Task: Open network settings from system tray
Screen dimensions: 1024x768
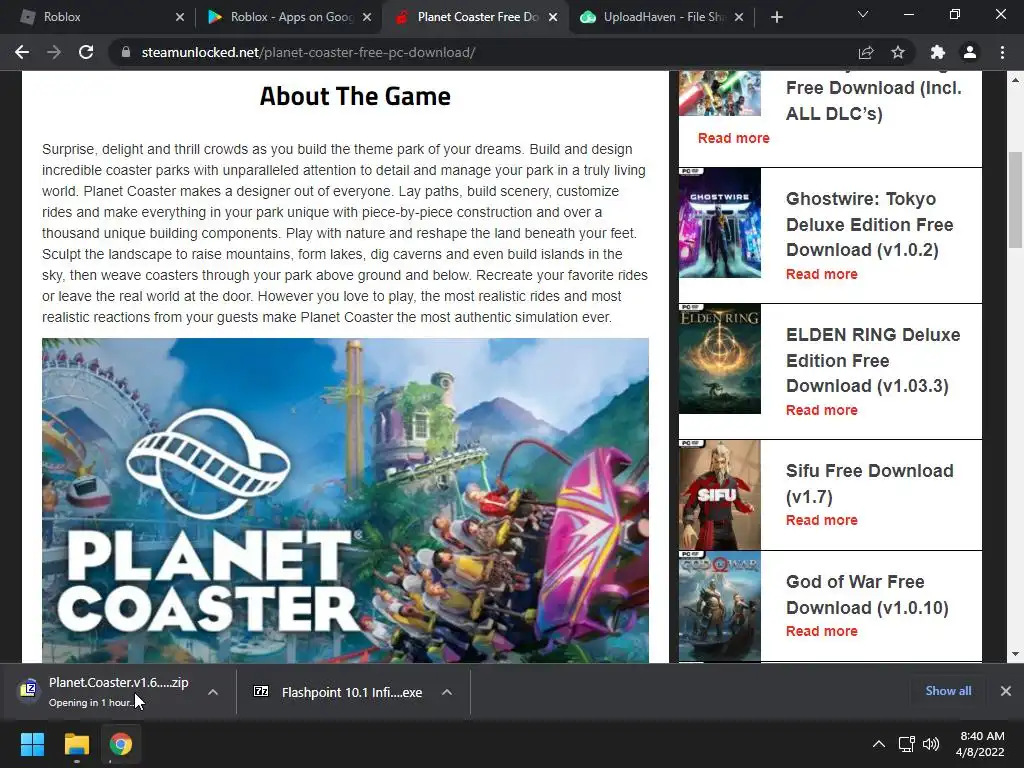Action: click(x=906, y=744)
